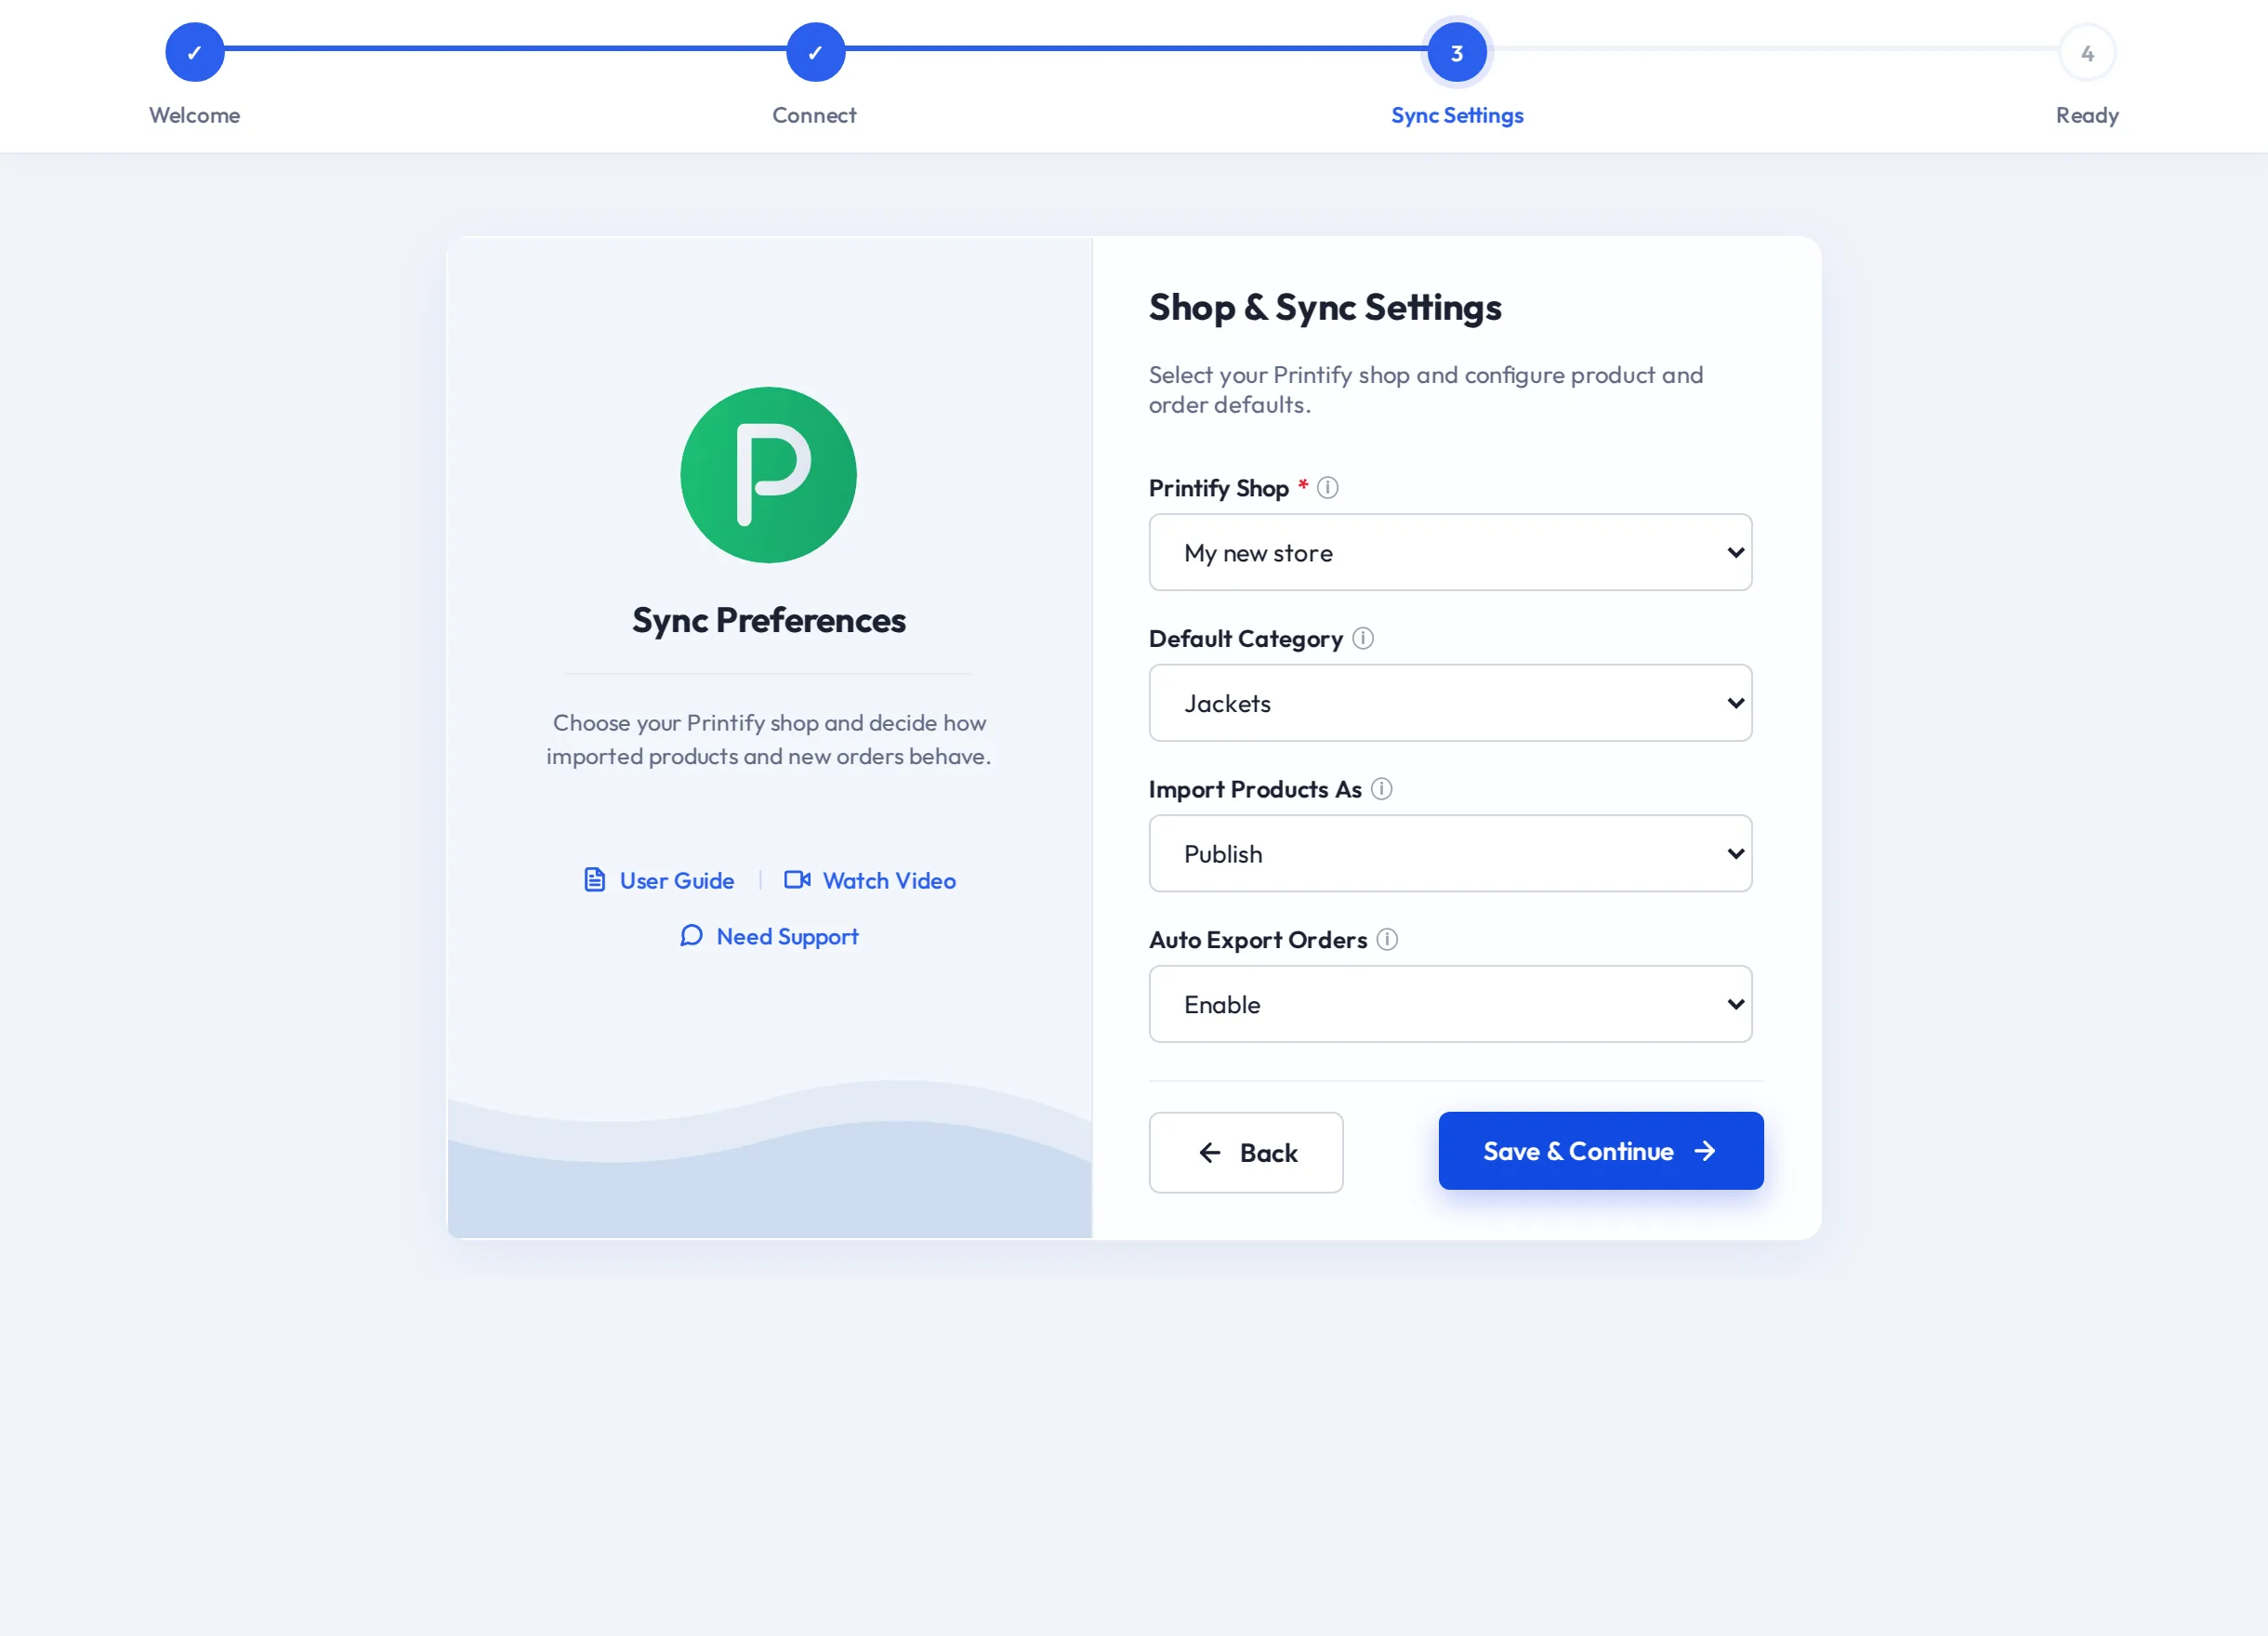Click the Sync Preferences heading

(x=769, y=620)
